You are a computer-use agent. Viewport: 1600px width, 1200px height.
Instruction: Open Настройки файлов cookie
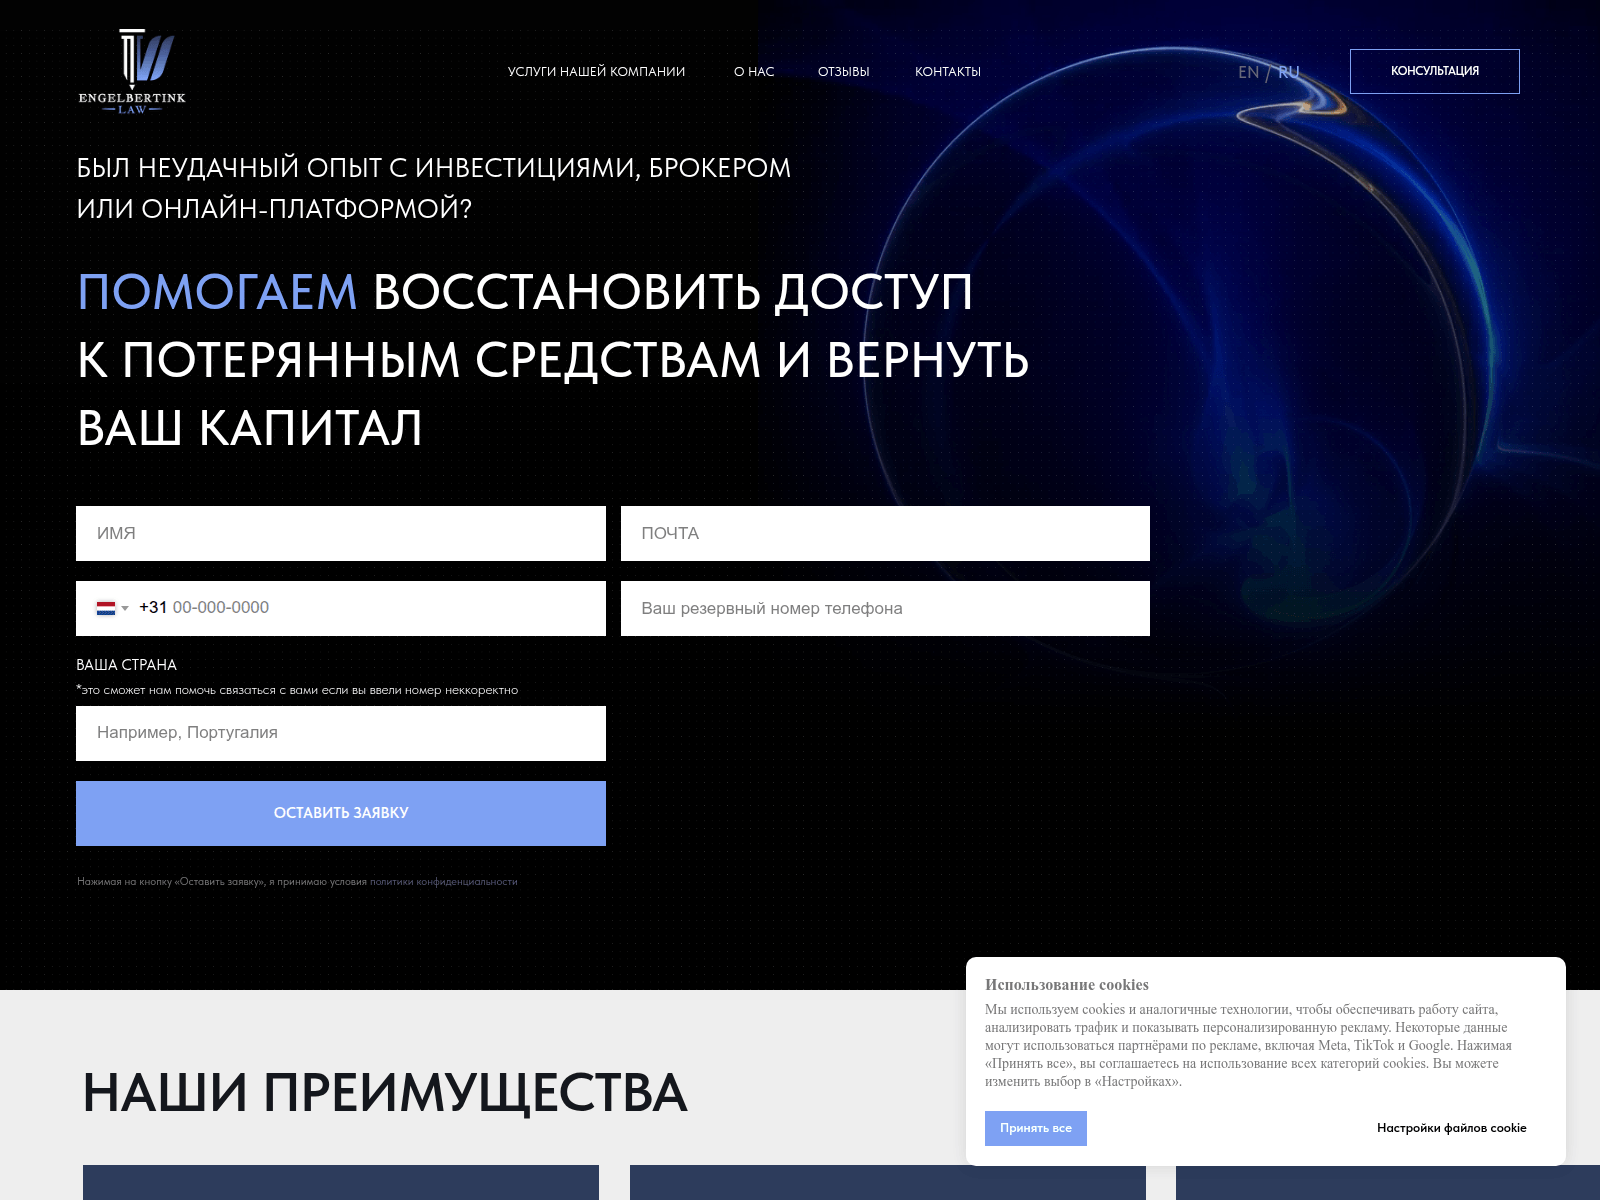(x=1451, y=1128)
